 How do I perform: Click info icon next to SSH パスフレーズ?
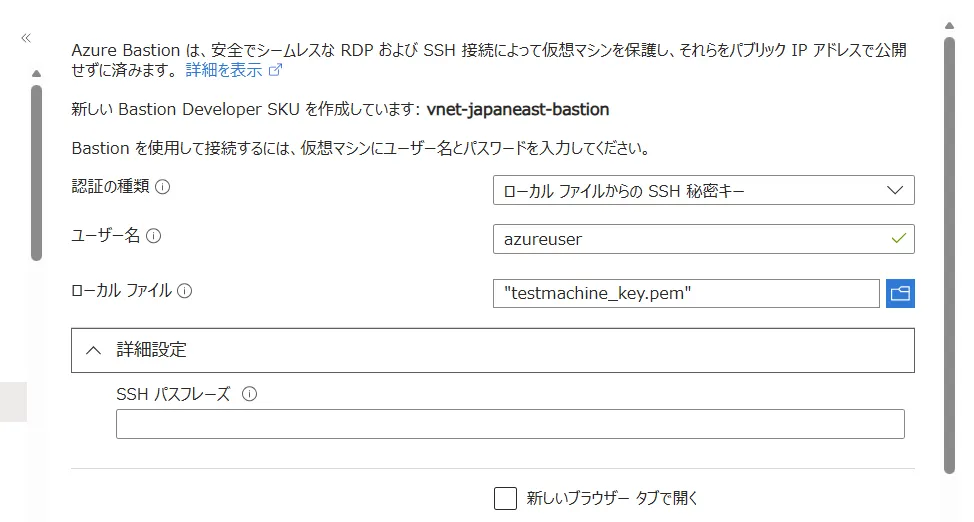click(249, 394)
